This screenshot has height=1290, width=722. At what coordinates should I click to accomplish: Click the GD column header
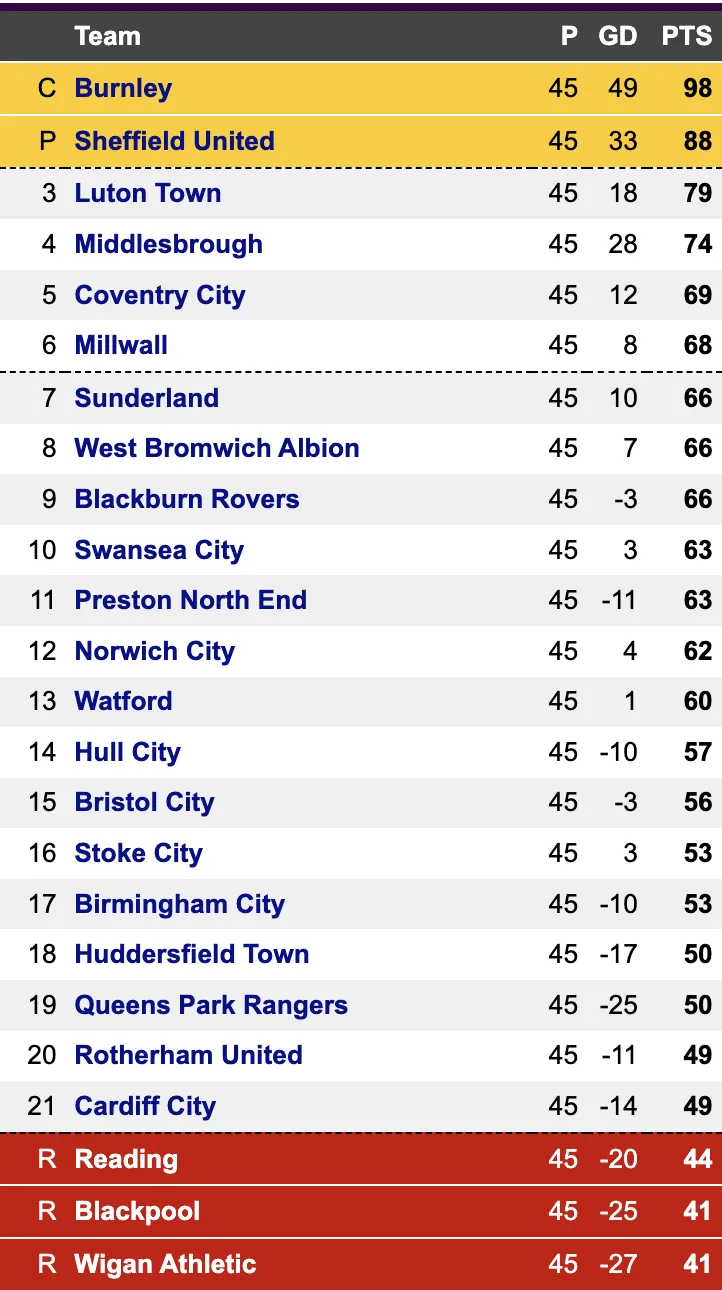tap(617, 36)
